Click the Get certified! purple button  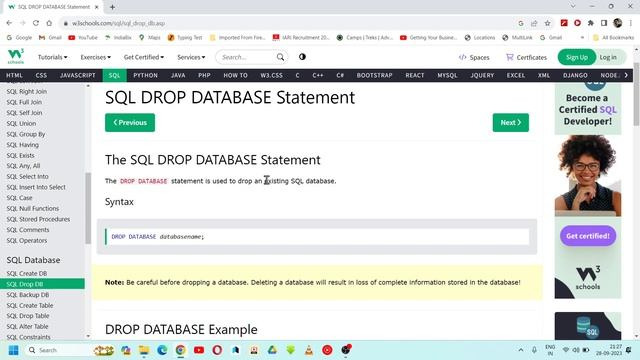588,236
